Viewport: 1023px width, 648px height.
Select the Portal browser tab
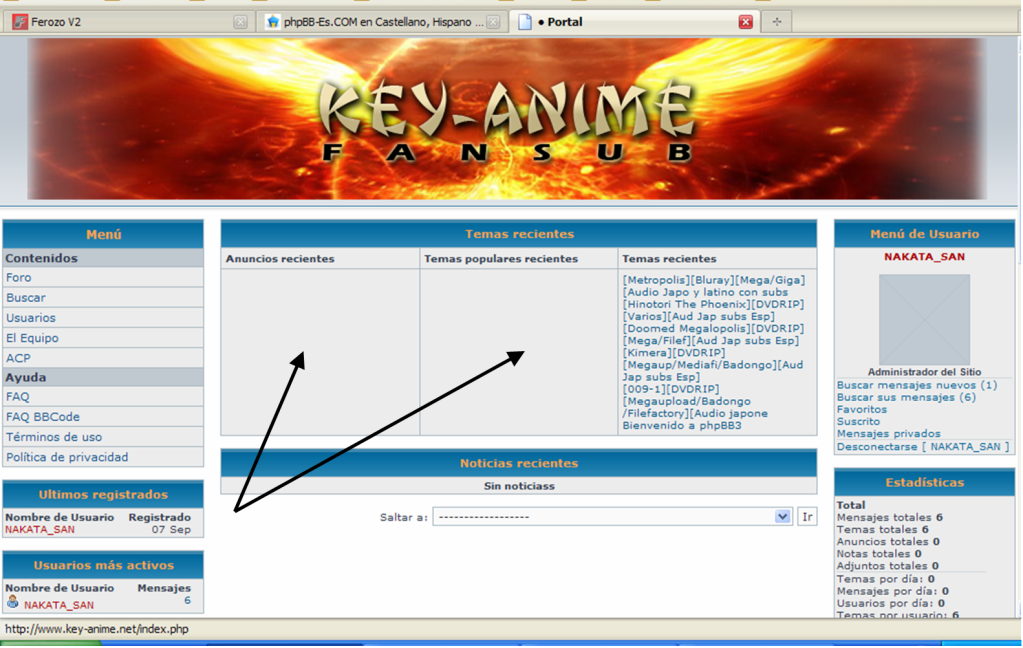[x=634, y=22]
